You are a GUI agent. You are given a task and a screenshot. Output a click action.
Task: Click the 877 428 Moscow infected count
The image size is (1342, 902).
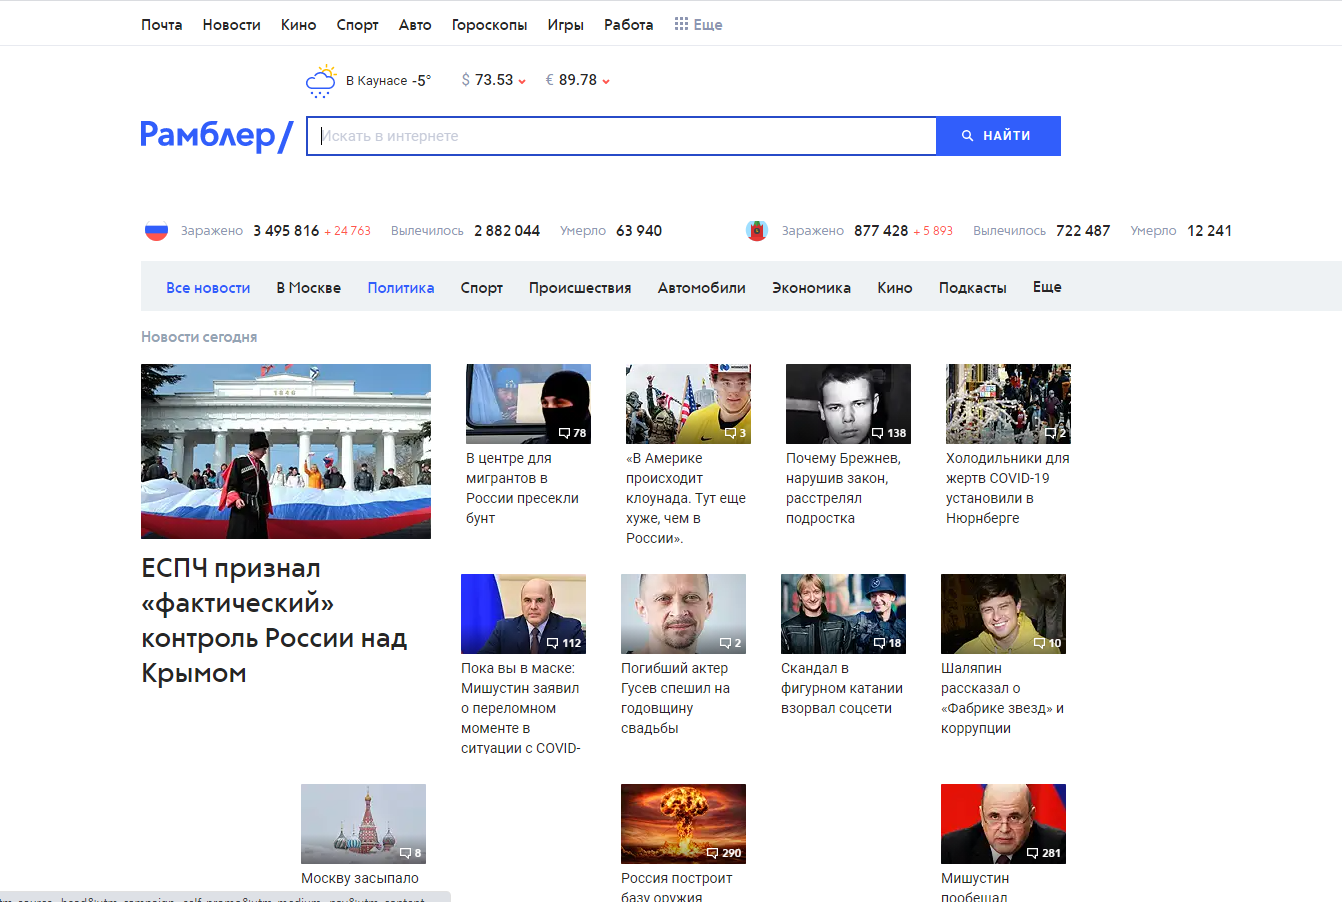coord(881,231)
